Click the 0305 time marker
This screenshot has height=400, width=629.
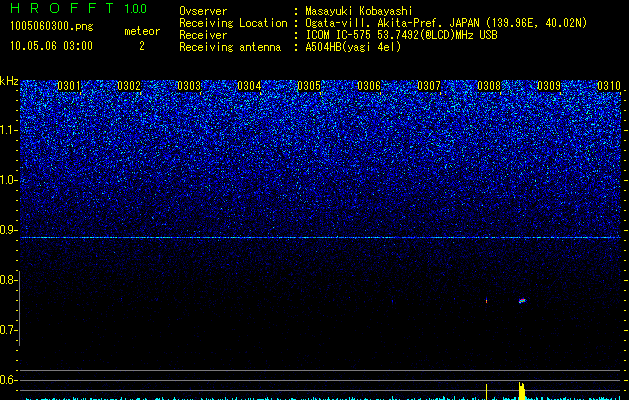[309, 86]
